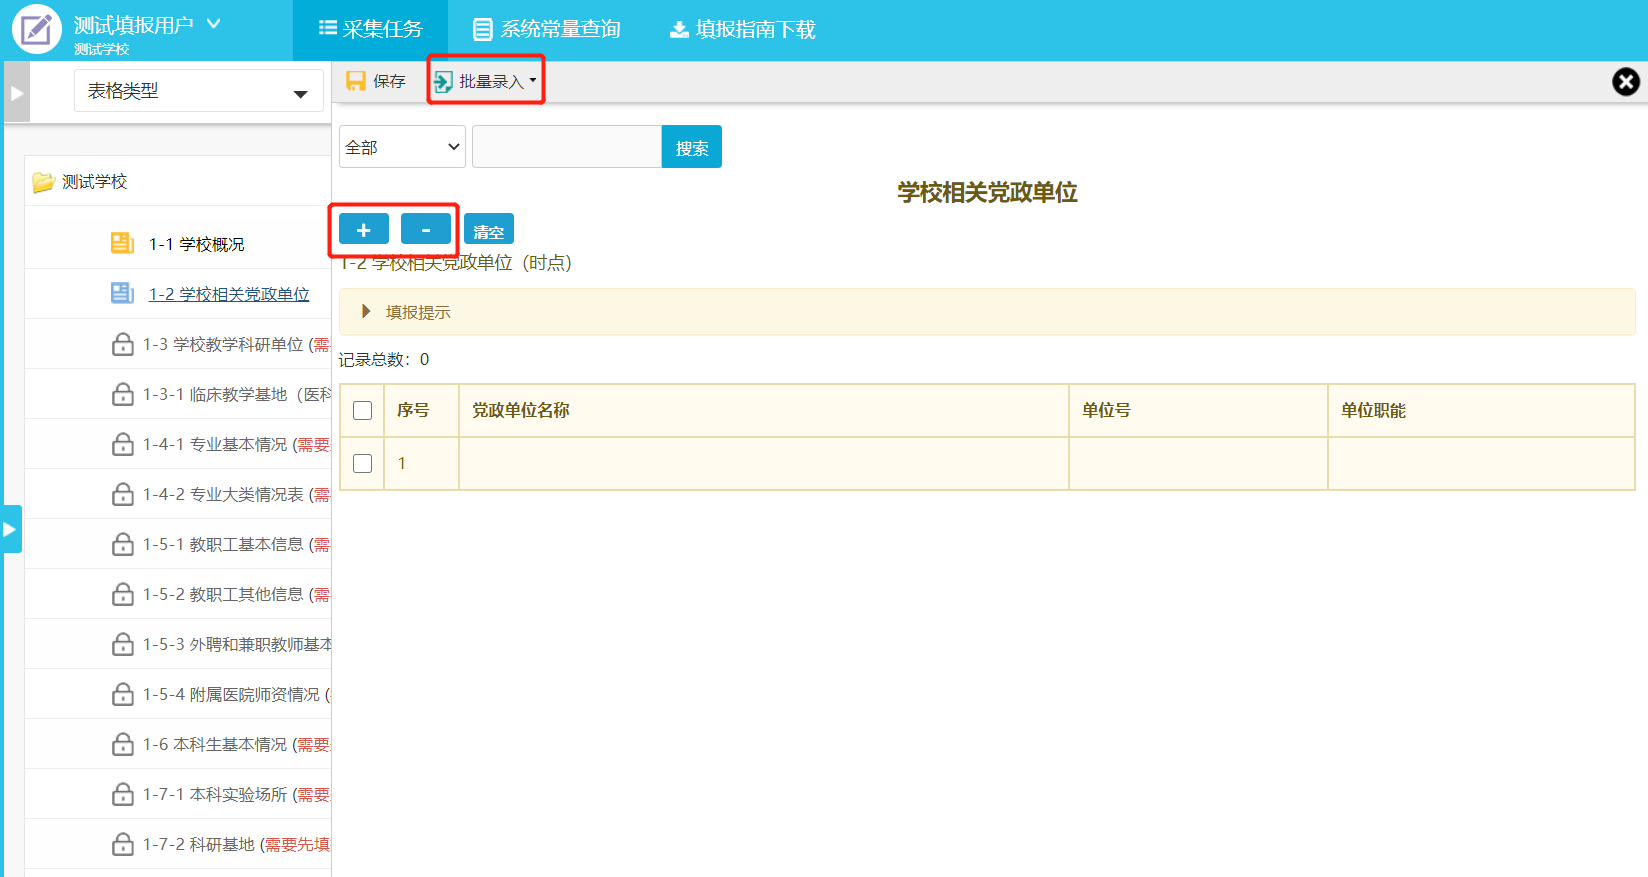Click the user profile edit icon
This screenshot has height=877, width=1648.
pyautogui.click(x=36, y=30)
